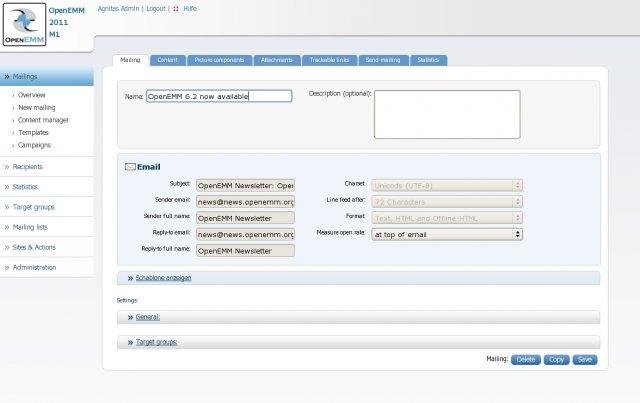Click the Agnitas Admin link
The width and height of the screenshot is (640, 403).
118,9
